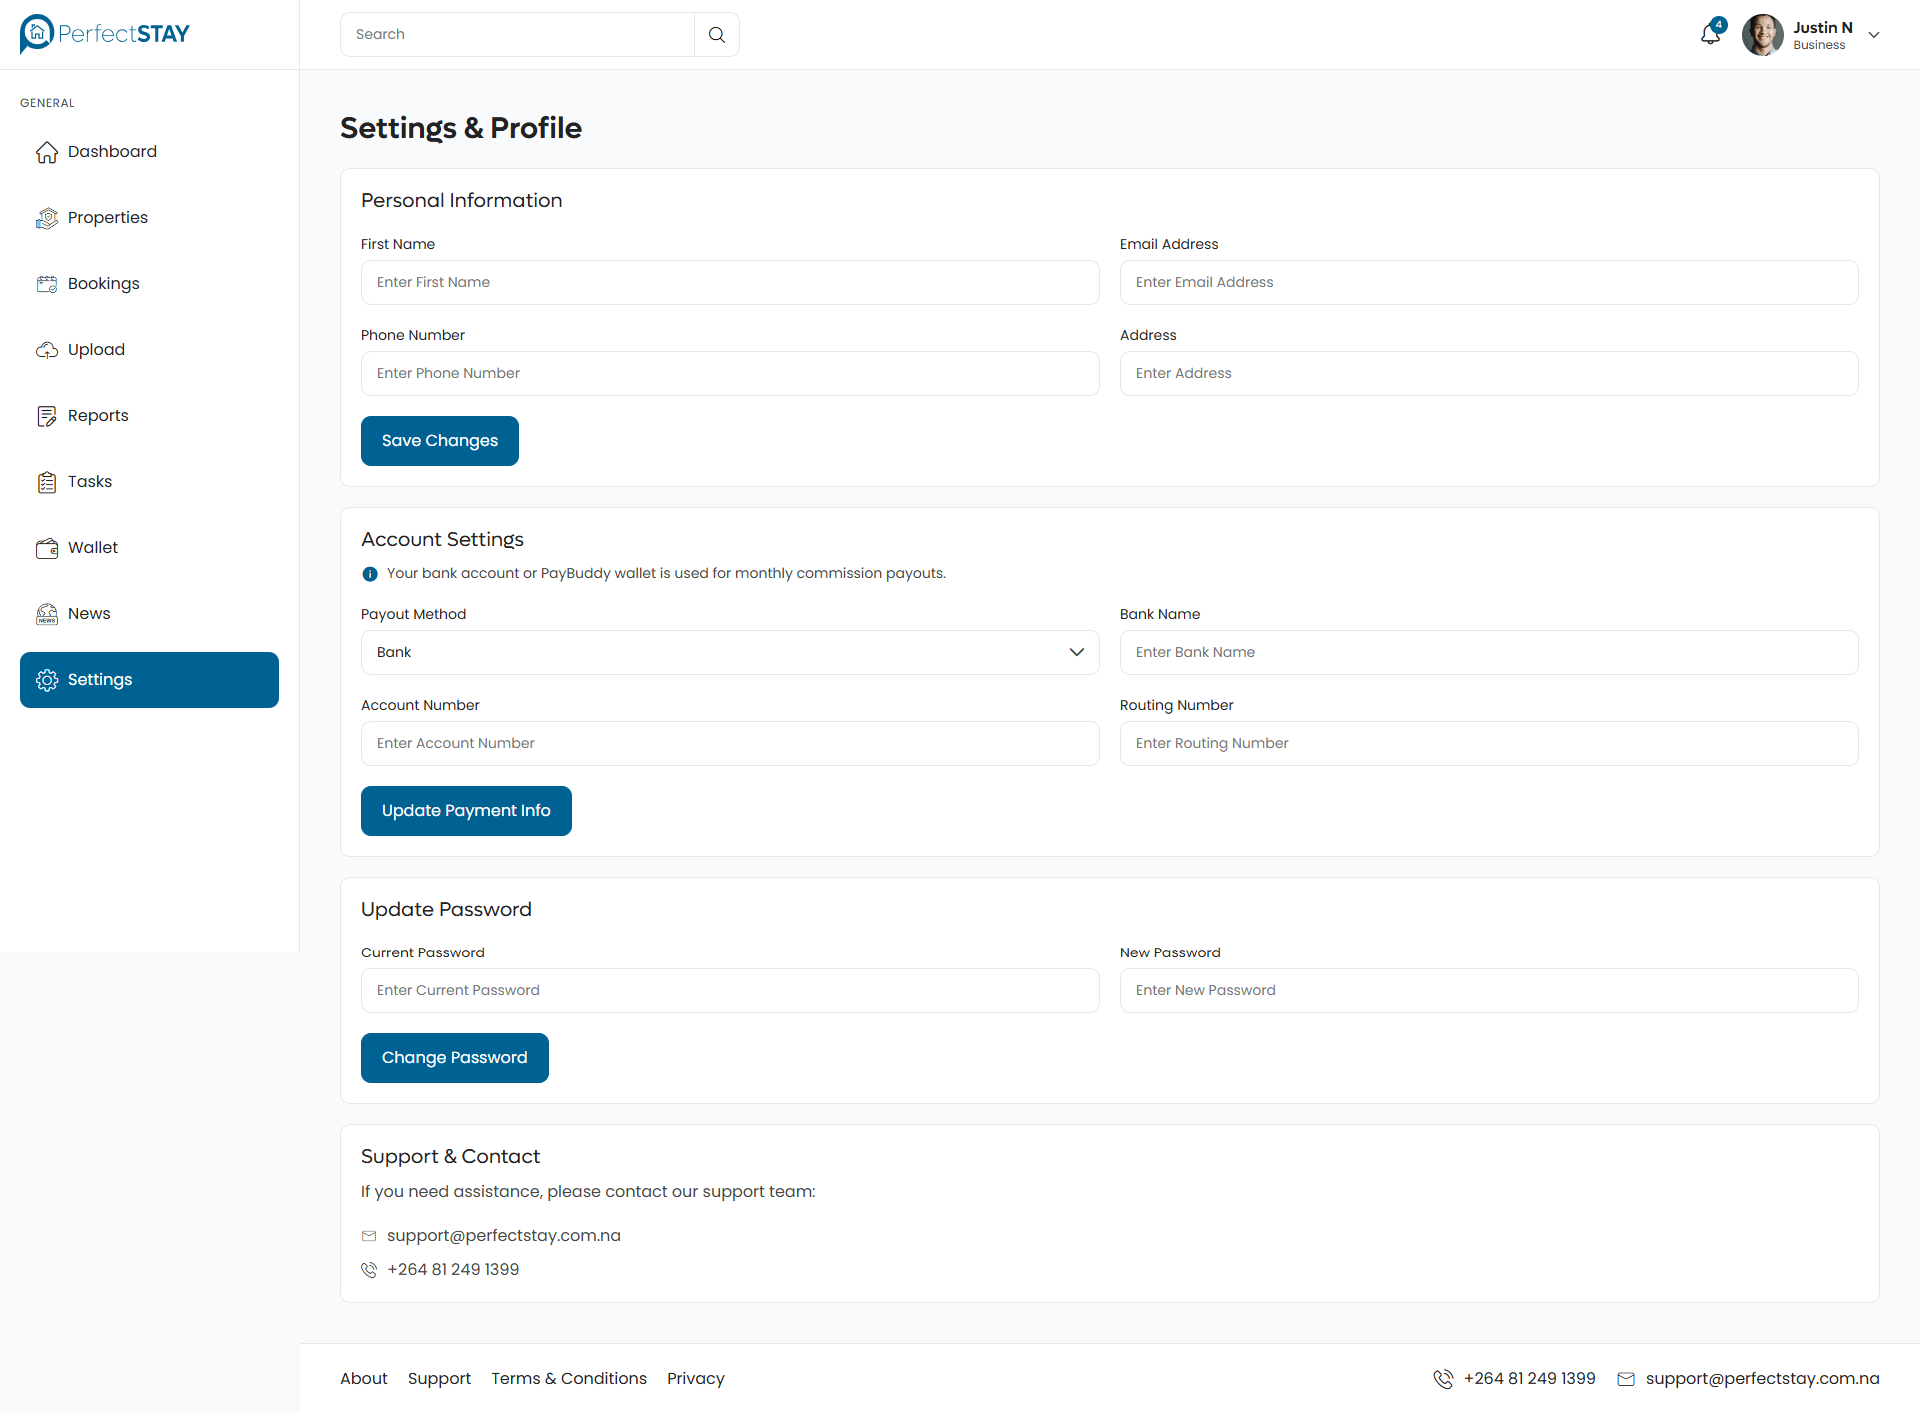Click the Wallet sidebar icon
The height and width of the screenshot is (1413, 1920).
[x=47, y=548]
